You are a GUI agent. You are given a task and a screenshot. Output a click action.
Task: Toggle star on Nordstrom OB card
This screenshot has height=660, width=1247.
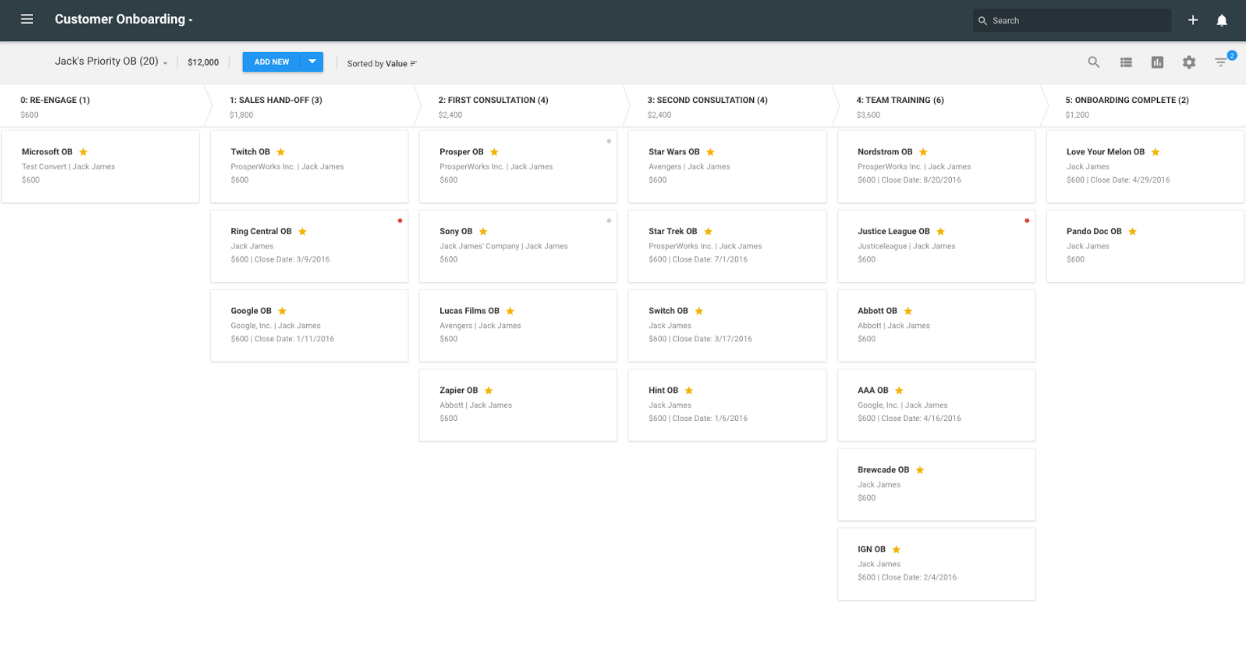pyautogui.click(x=923, y=152)
